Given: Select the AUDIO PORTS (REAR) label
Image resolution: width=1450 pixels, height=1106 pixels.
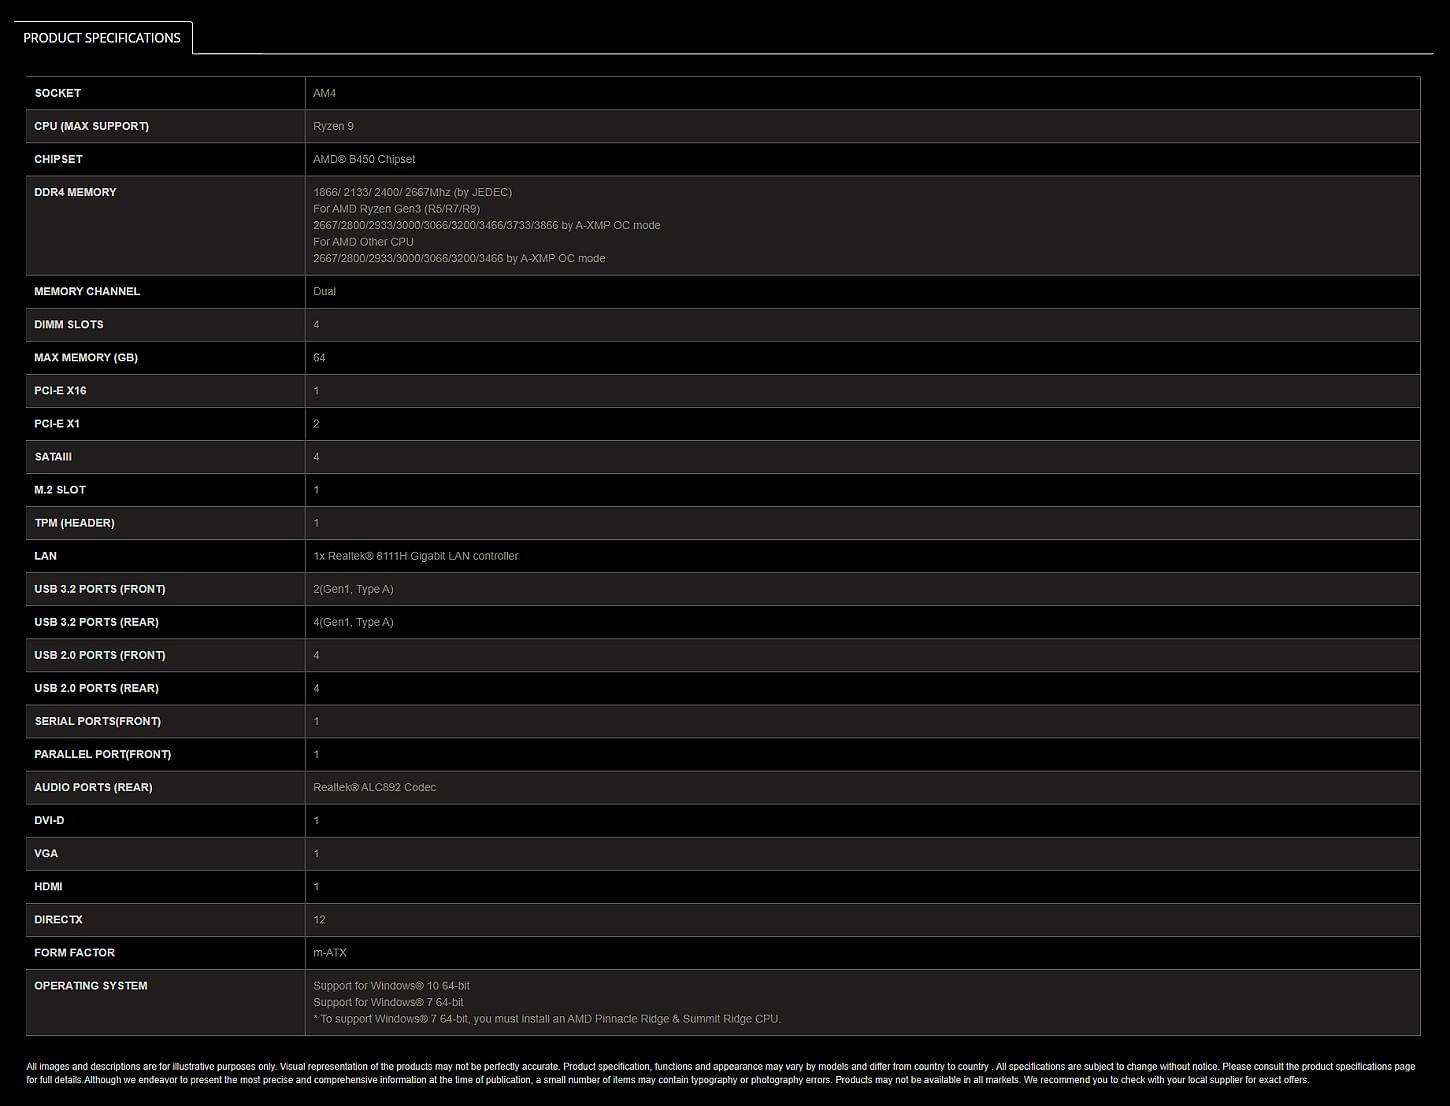Looking at the screenshot, I should point(93,786).
